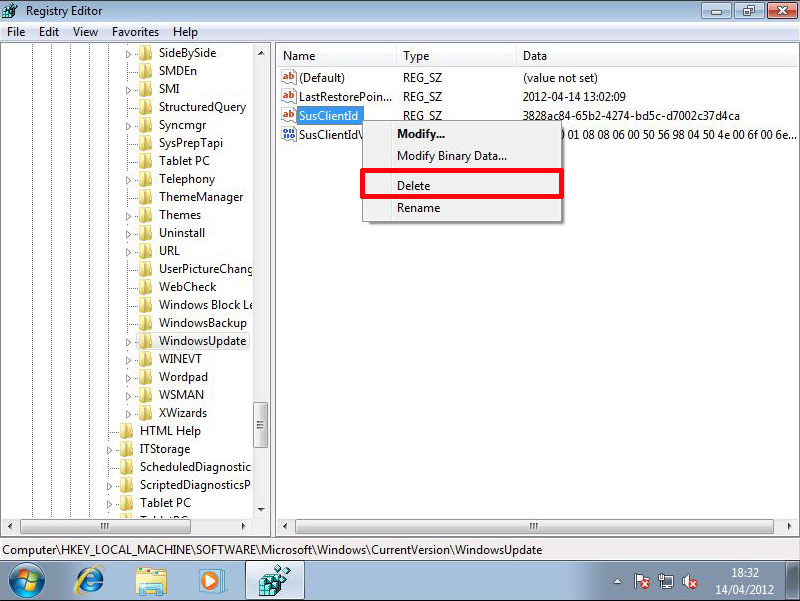Viewport: 800px width, 601px height.
Task: Click the SysPrepTapi key label
Action: tap(191, 143)
